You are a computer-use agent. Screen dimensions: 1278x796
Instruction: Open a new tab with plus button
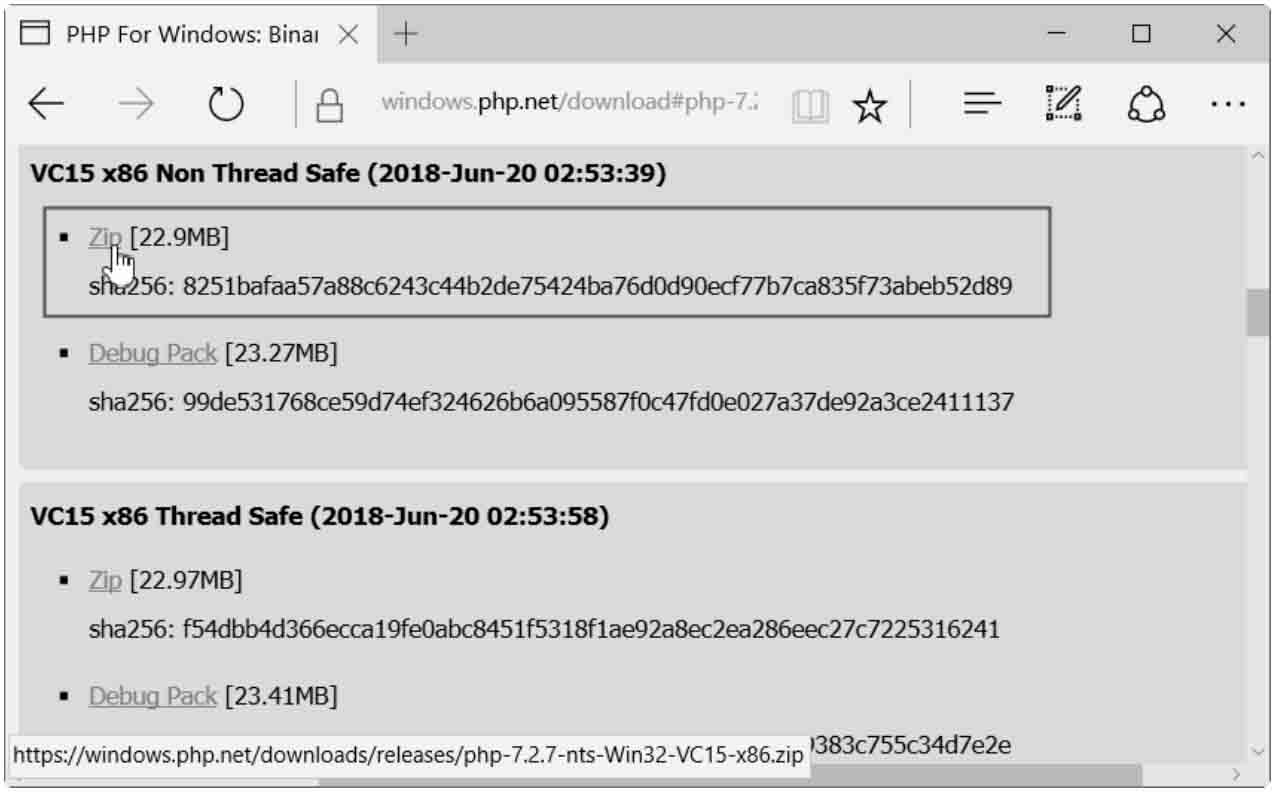tap(405, 34)
